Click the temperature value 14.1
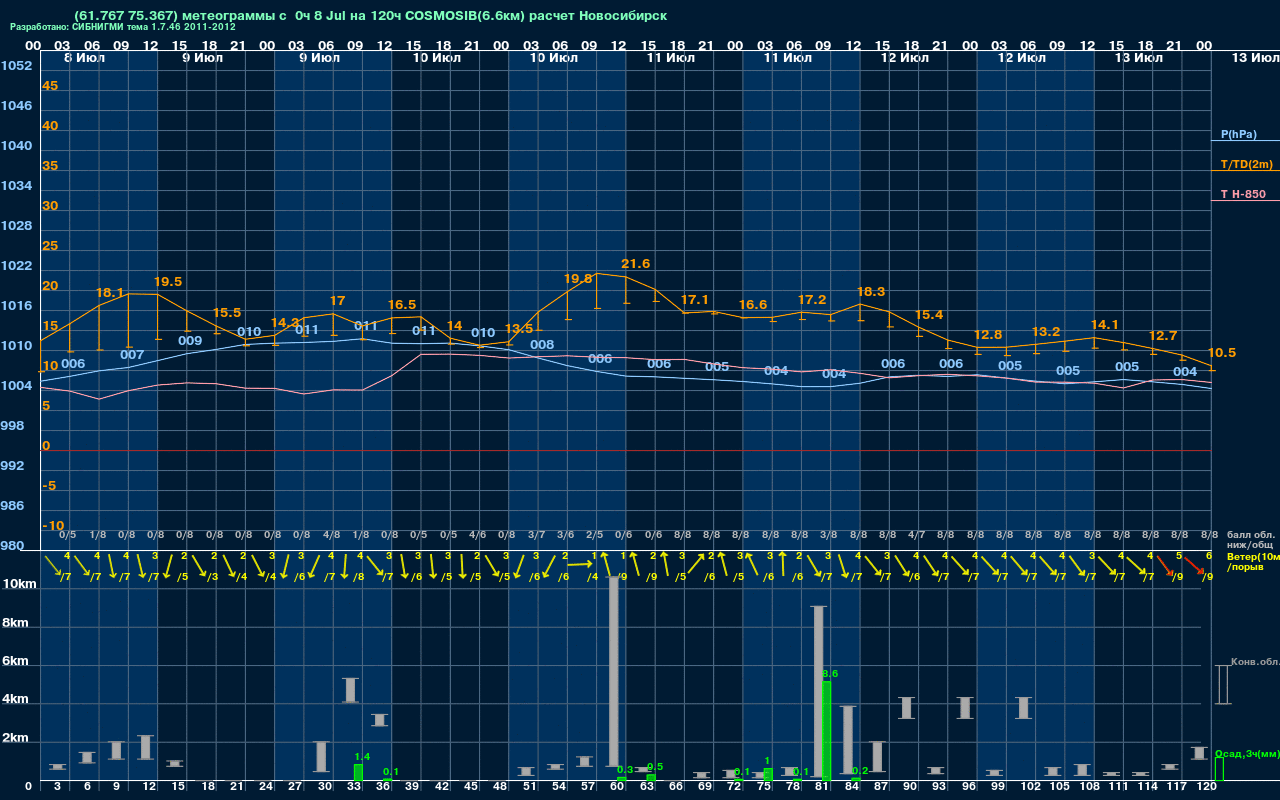The width and height of the screenshot is (1280, 800). pos(1105,325)
